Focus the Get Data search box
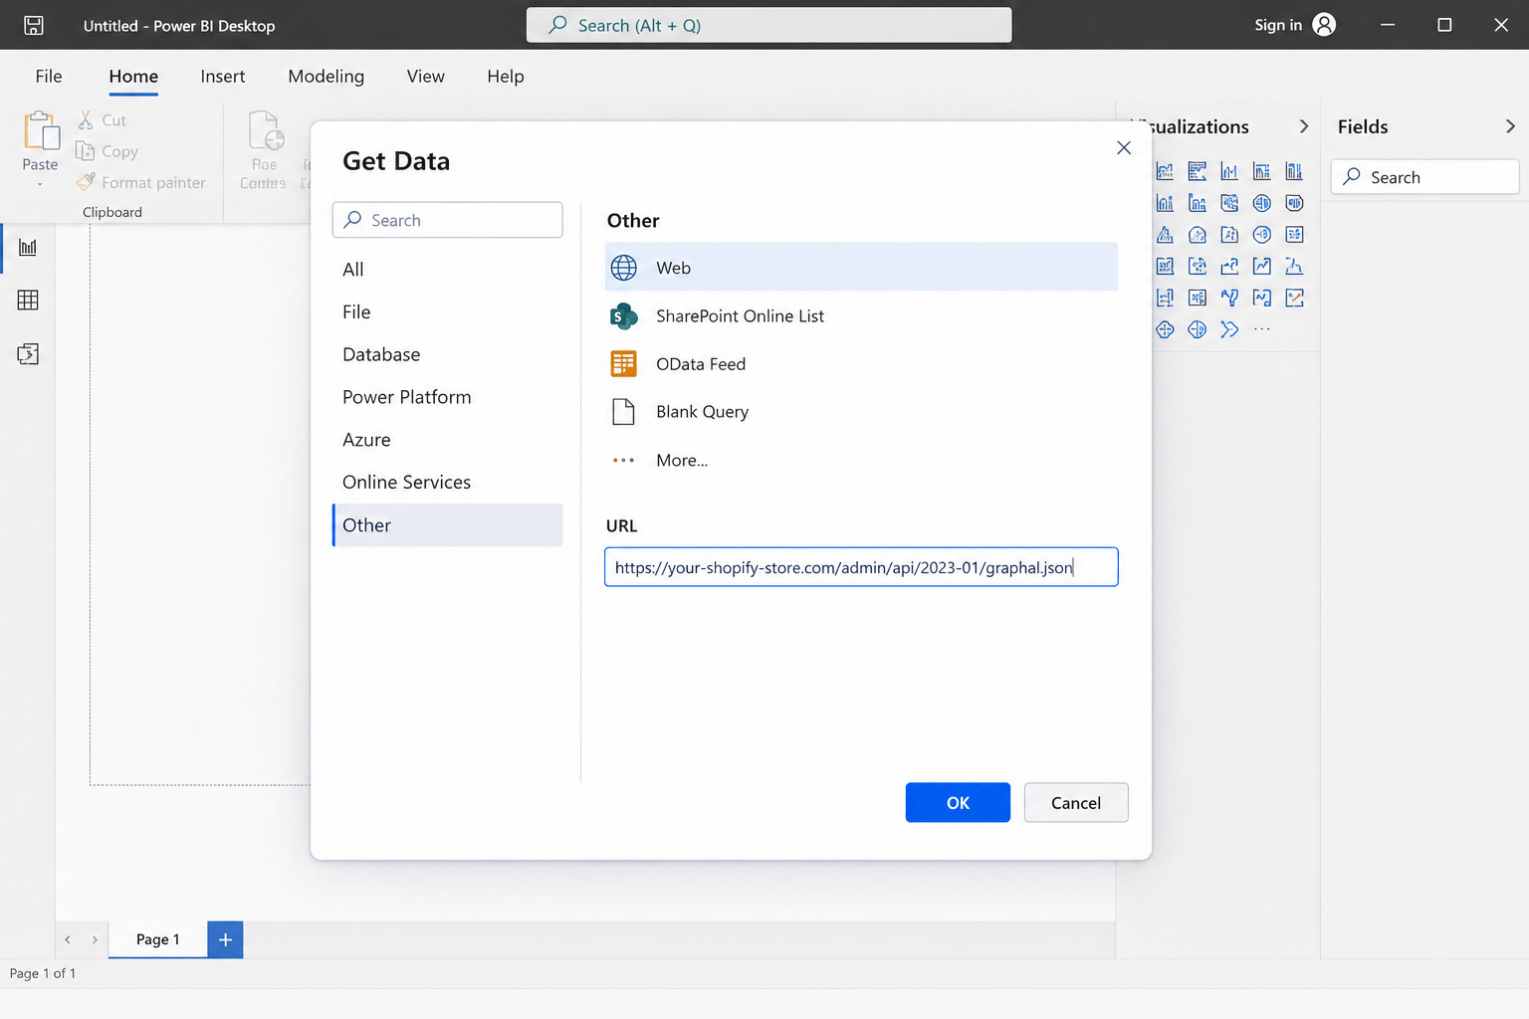This screenshot has width=1529, height=1019. [x=447, y=220]
